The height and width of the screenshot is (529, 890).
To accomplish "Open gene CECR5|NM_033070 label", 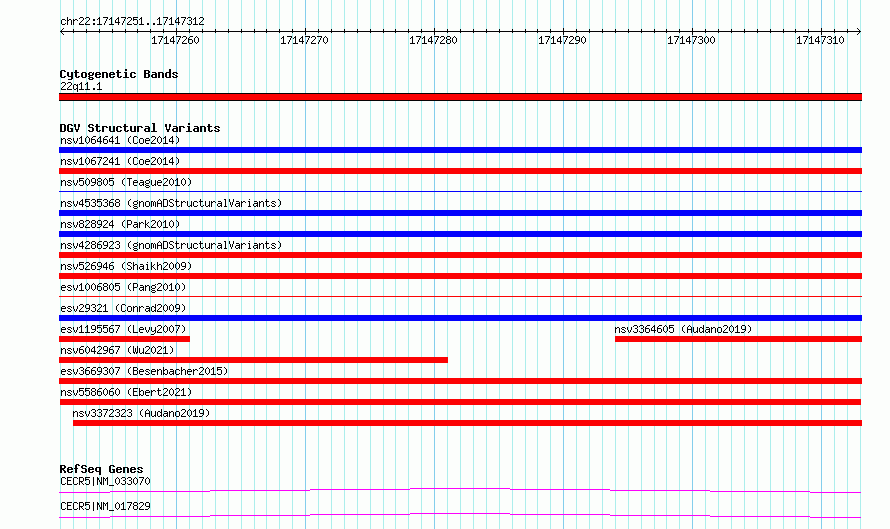I will pyautogui.click(x=105, y=481).
